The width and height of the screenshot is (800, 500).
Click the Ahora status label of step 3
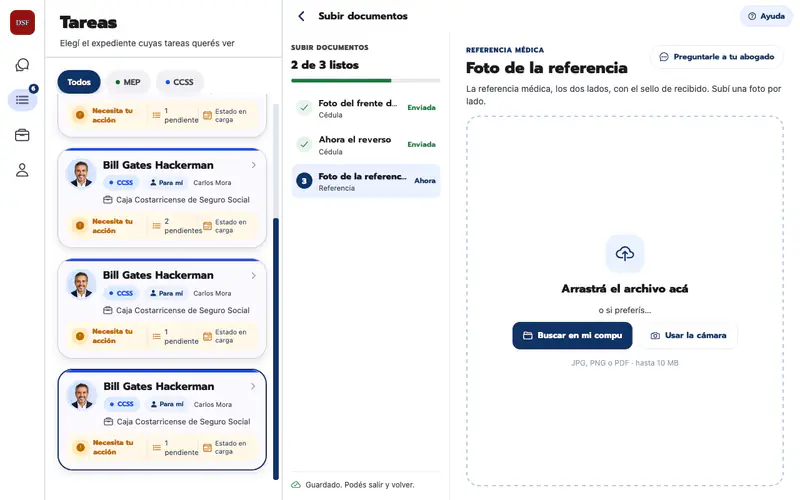click(425, 181)
